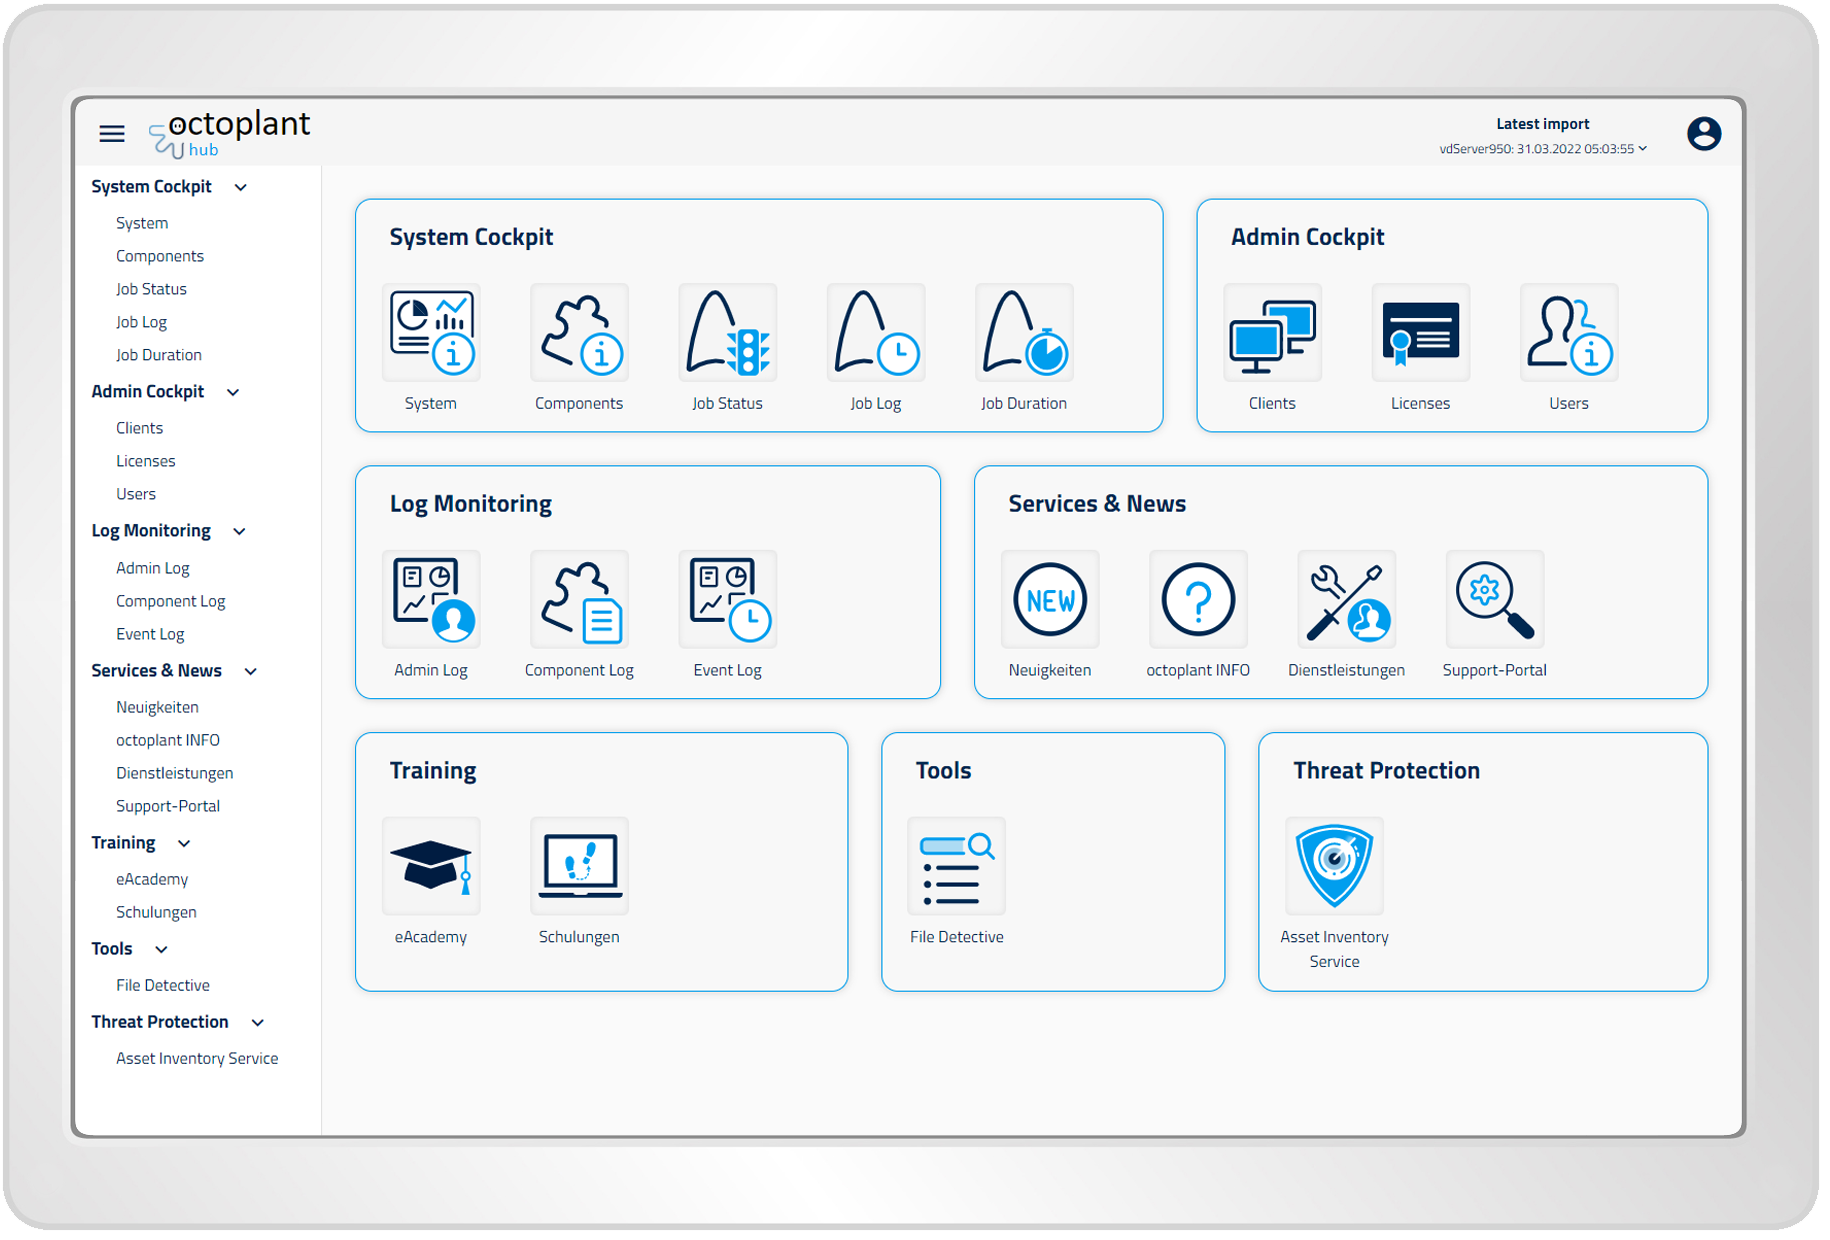Viewport: 1830px width, 1240px height.
Task: Open the user account profile icon
Action: [x=1703, y=134]
